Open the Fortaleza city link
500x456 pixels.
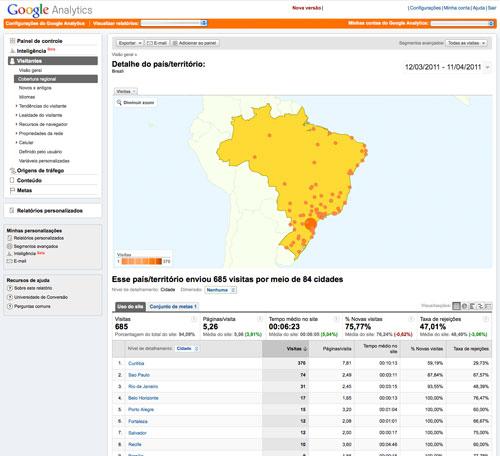coord(138,421)
